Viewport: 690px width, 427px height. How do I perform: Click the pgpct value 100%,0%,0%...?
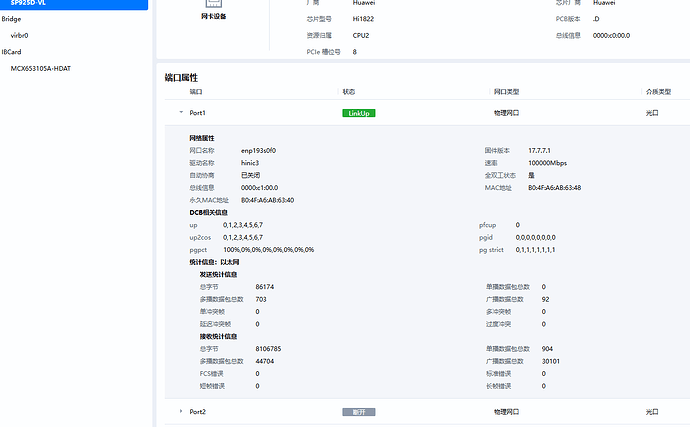(268, 250)
